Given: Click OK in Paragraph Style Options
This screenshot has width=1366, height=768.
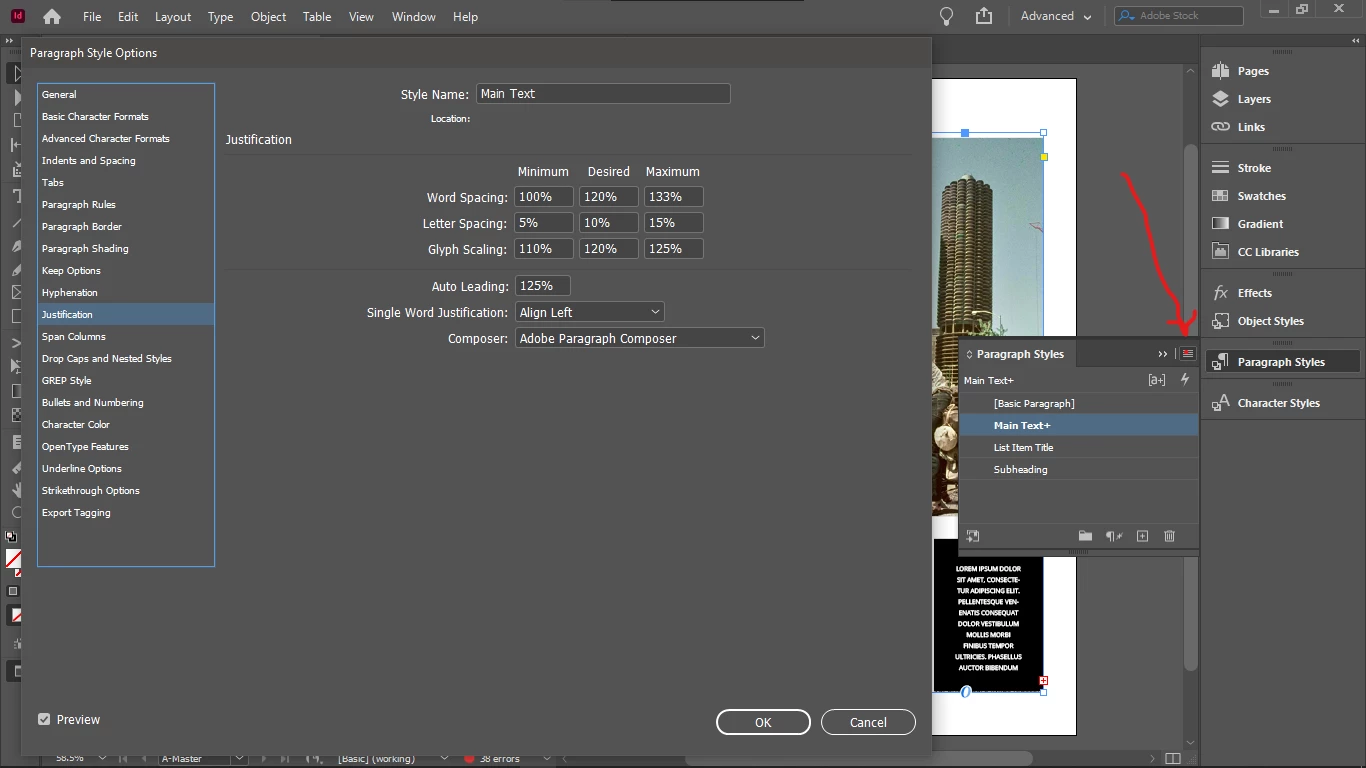Looking at the screenshot, I should tap(763, 722).
